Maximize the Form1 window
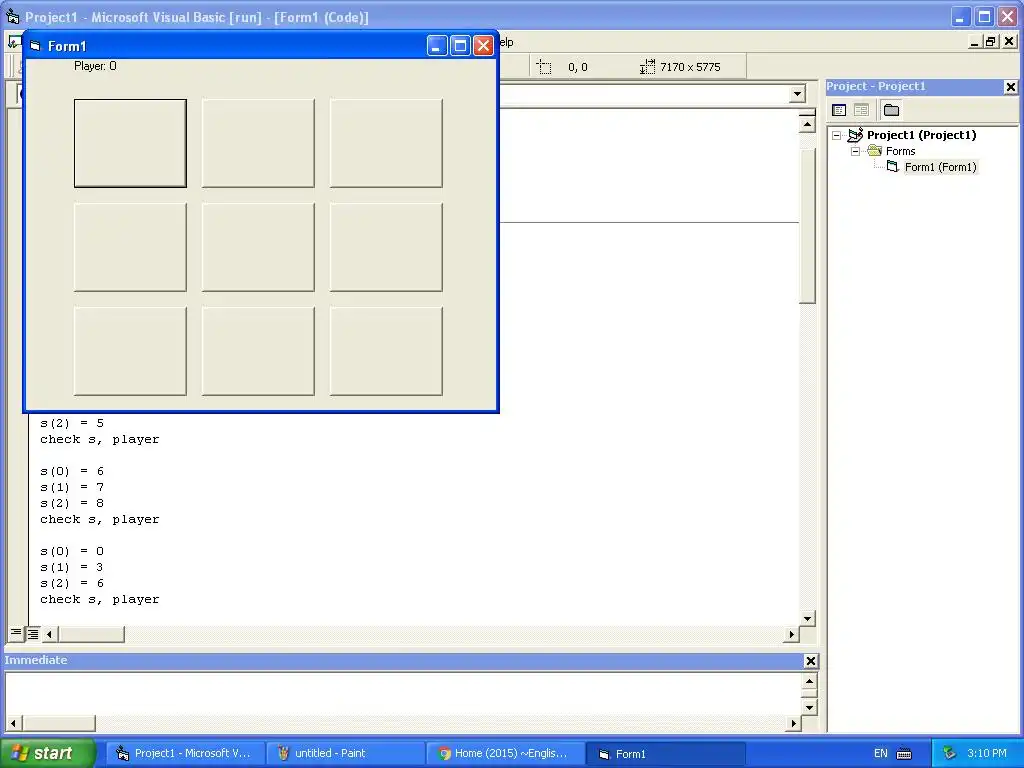 click(x=460, y=46)
